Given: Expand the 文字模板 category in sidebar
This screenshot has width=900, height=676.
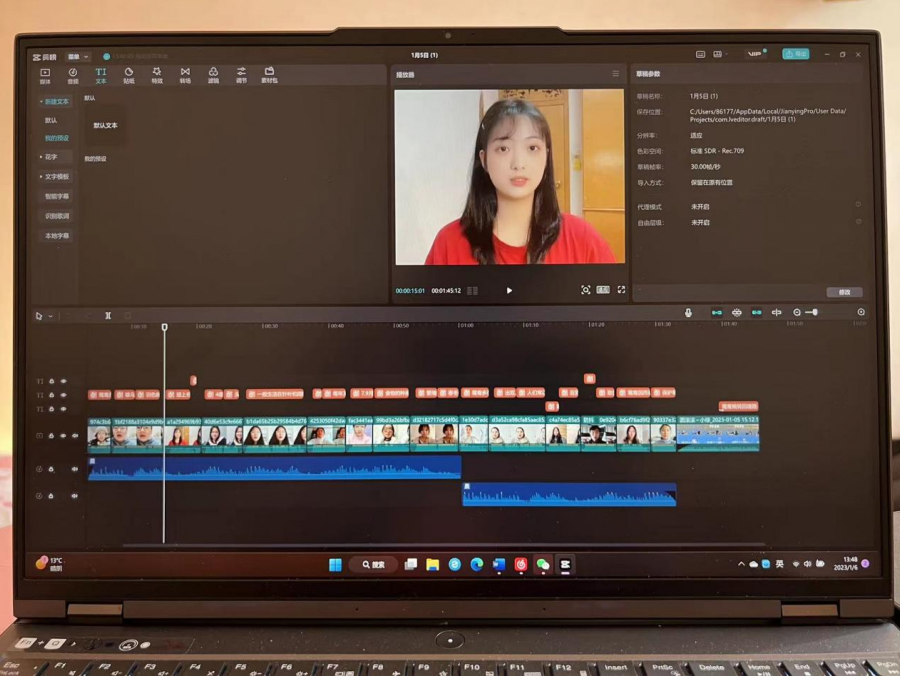Looking at the screenshot, I should point(55,177).
